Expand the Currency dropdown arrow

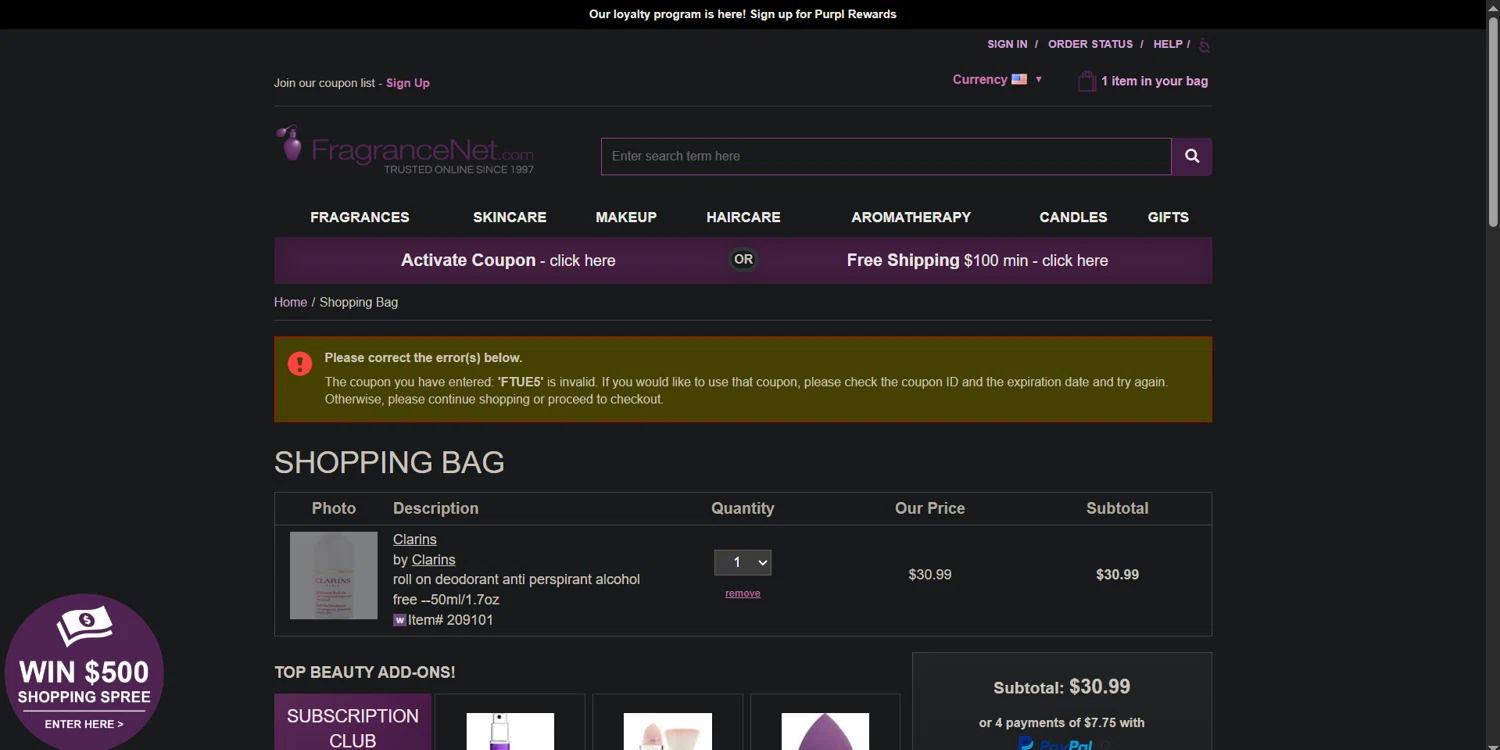(1038, 79)
